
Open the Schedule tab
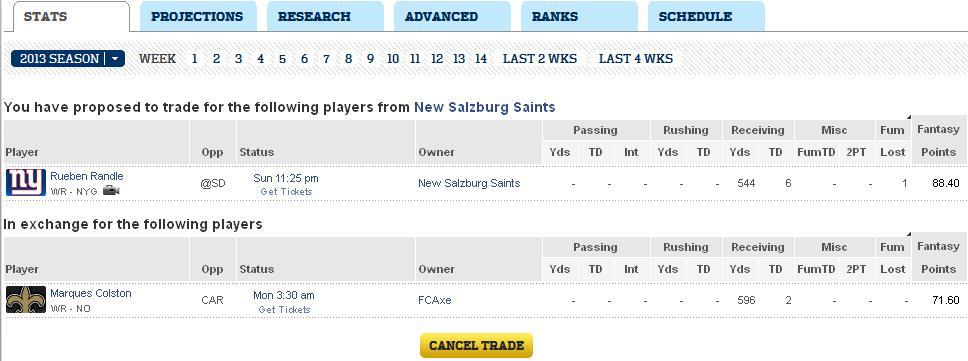pyautogui.click(x=706, y=17)
